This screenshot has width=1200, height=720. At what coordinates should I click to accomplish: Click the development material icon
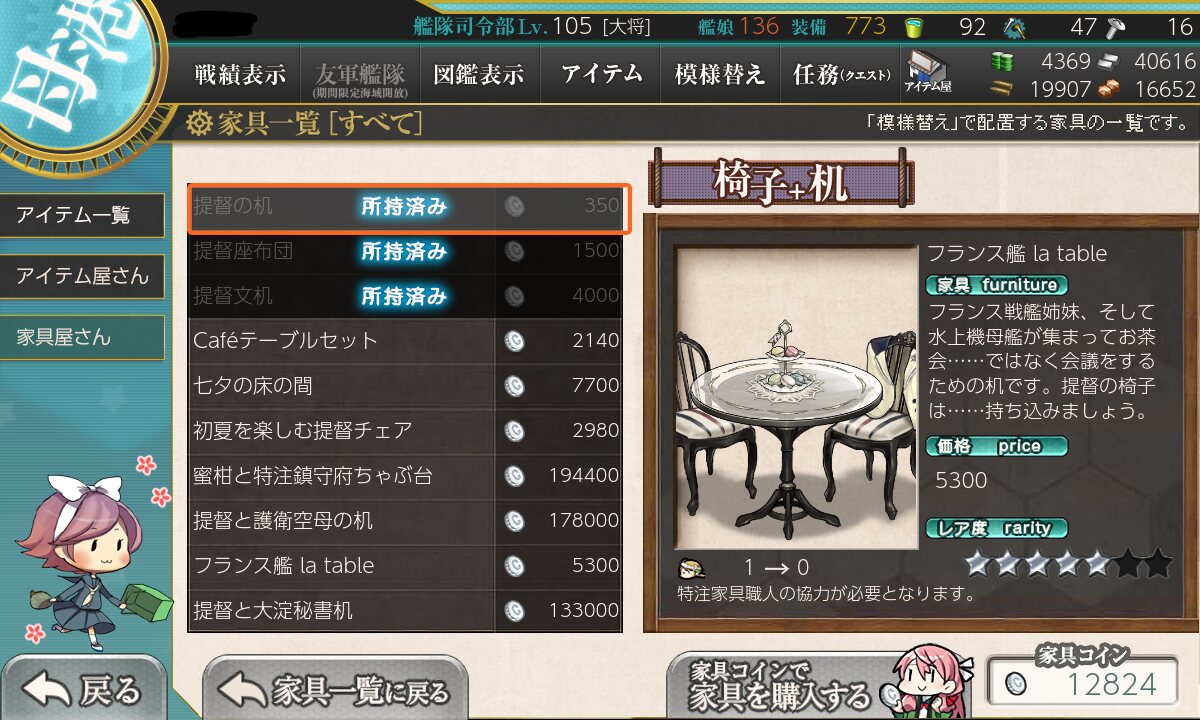tap(1016, 27)
